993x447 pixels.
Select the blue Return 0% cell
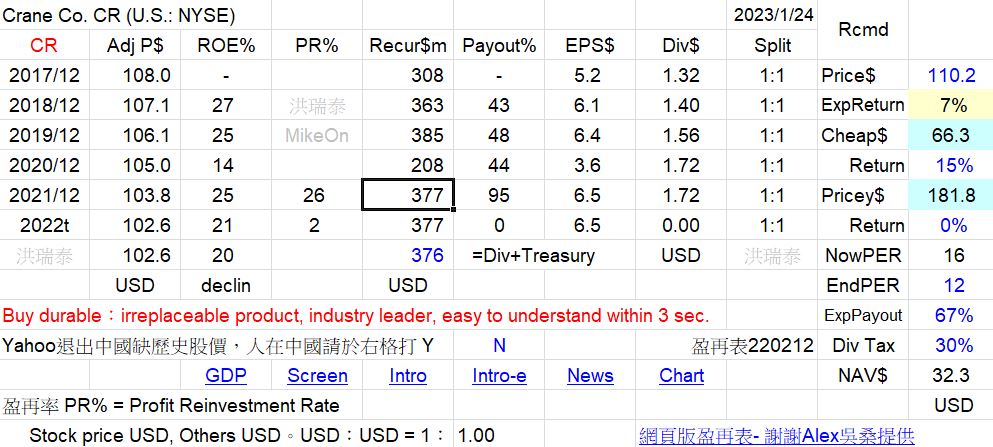pyautogui.click(x=951, y=225)
